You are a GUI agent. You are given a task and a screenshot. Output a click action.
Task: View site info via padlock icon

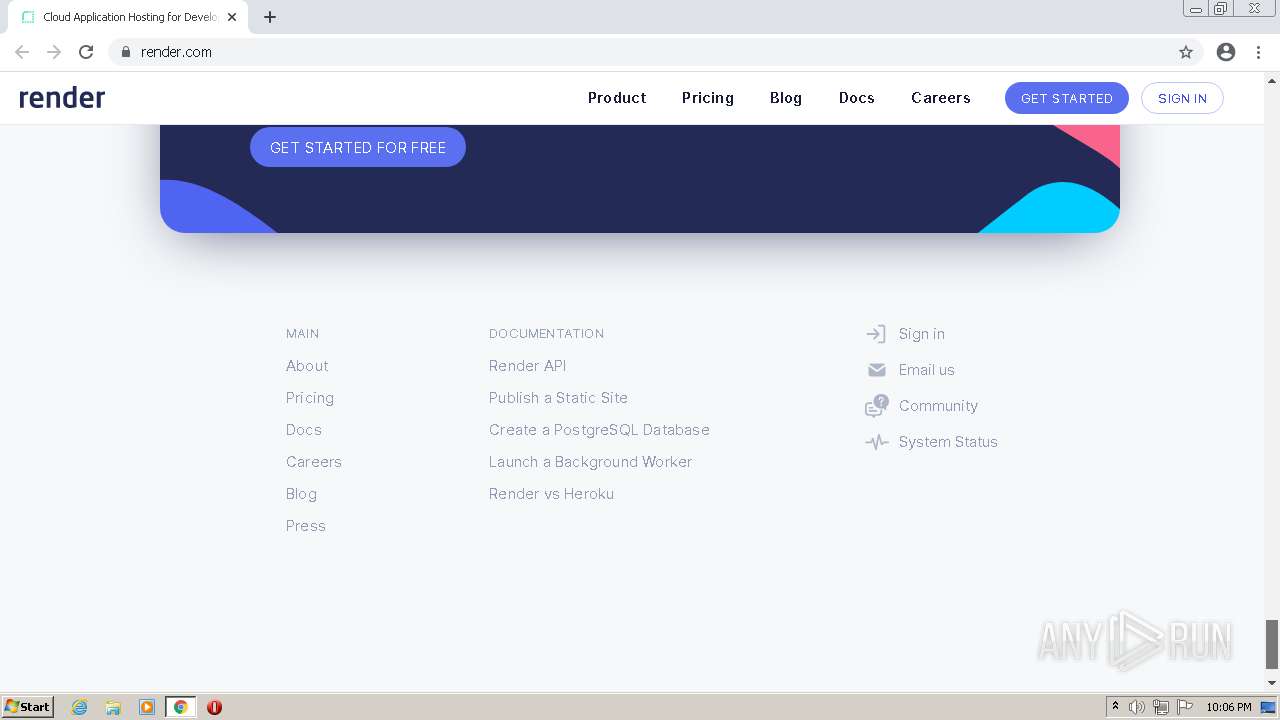pos(126,52)
